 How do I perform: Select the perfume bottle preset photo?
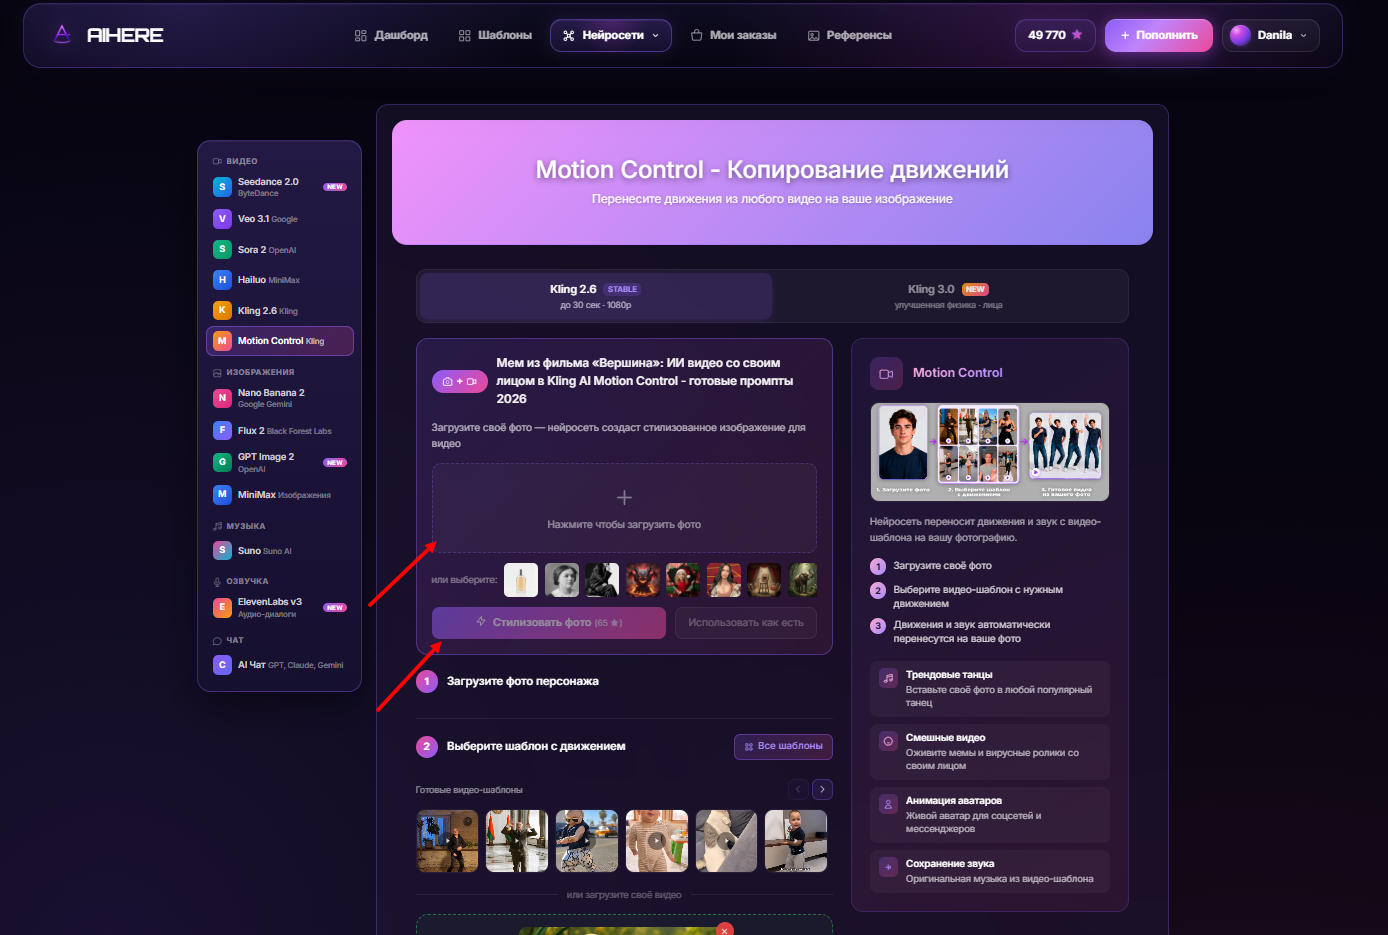tap(521, 580)
